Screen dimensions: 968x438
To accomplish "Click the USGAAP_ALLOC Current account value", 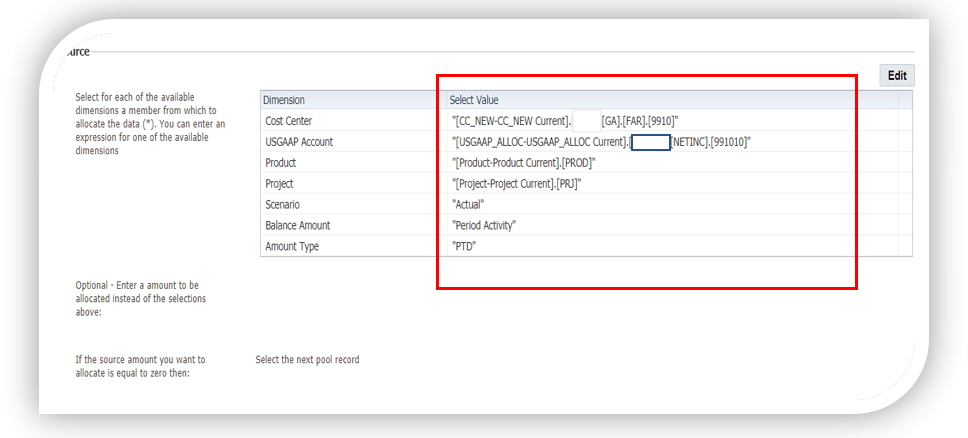I will (540, 142).
